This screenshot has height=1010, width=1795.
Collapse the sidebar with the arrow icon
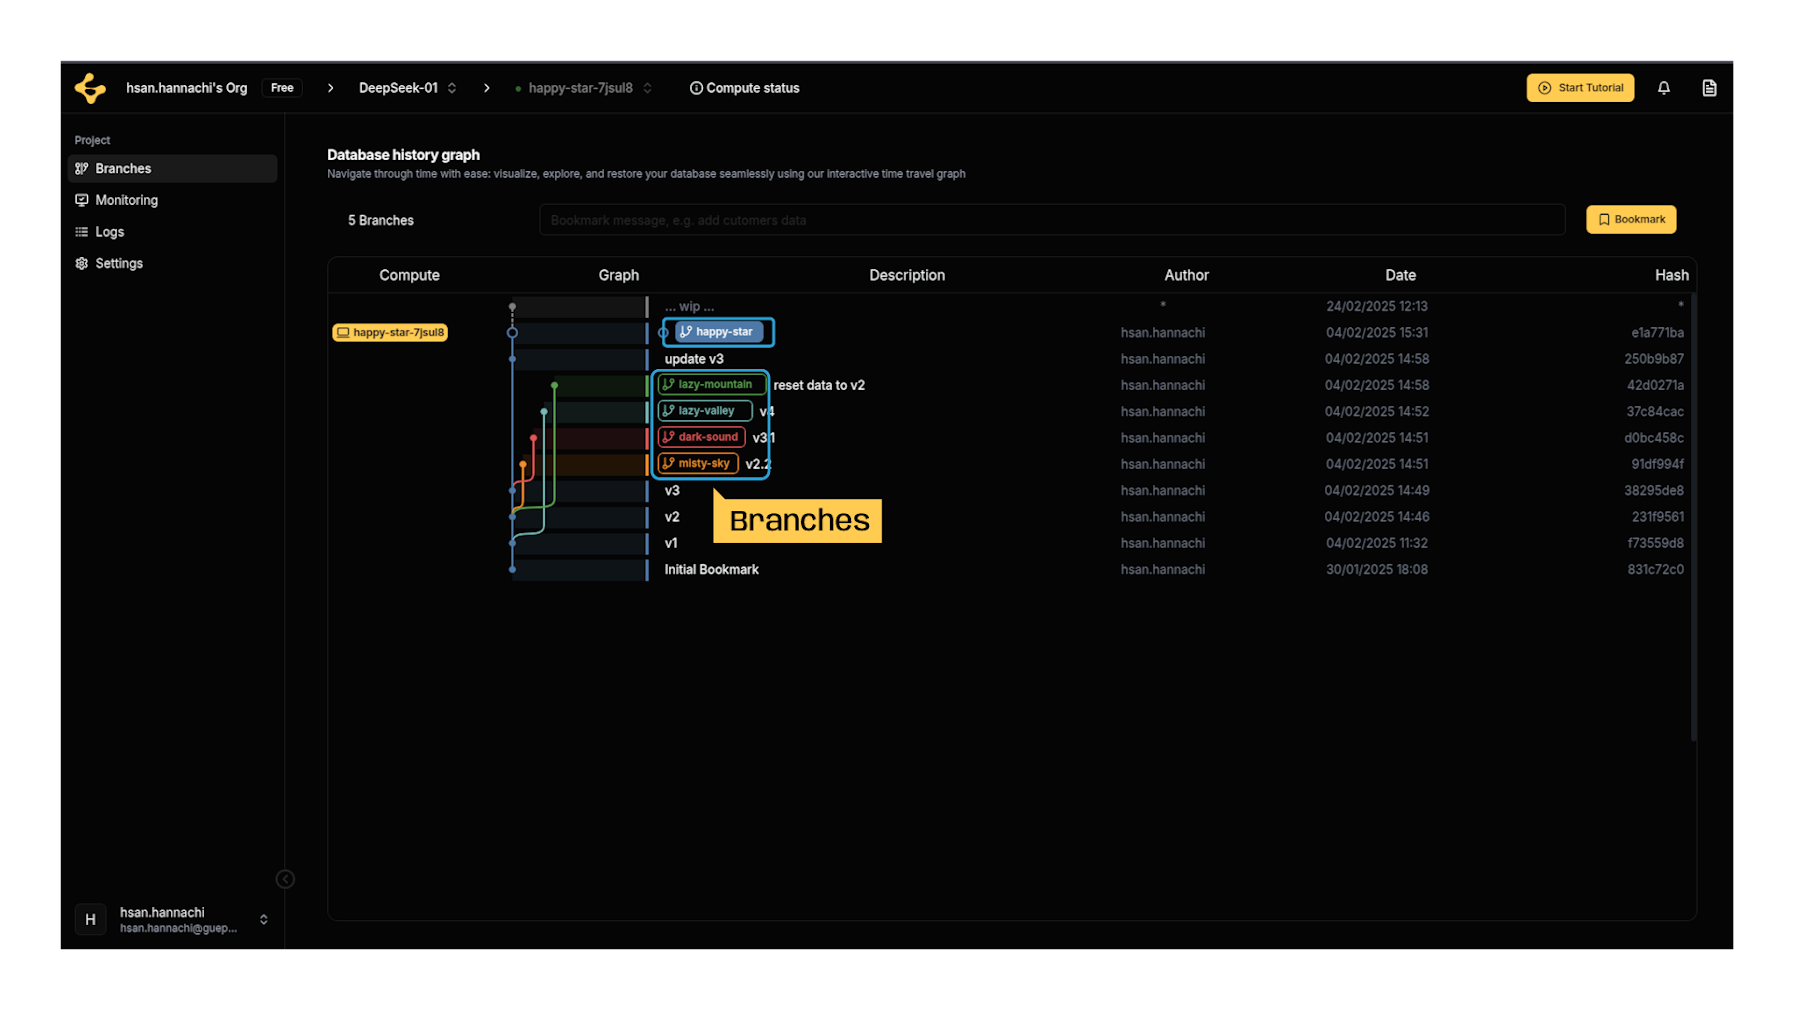click(285, 879)
